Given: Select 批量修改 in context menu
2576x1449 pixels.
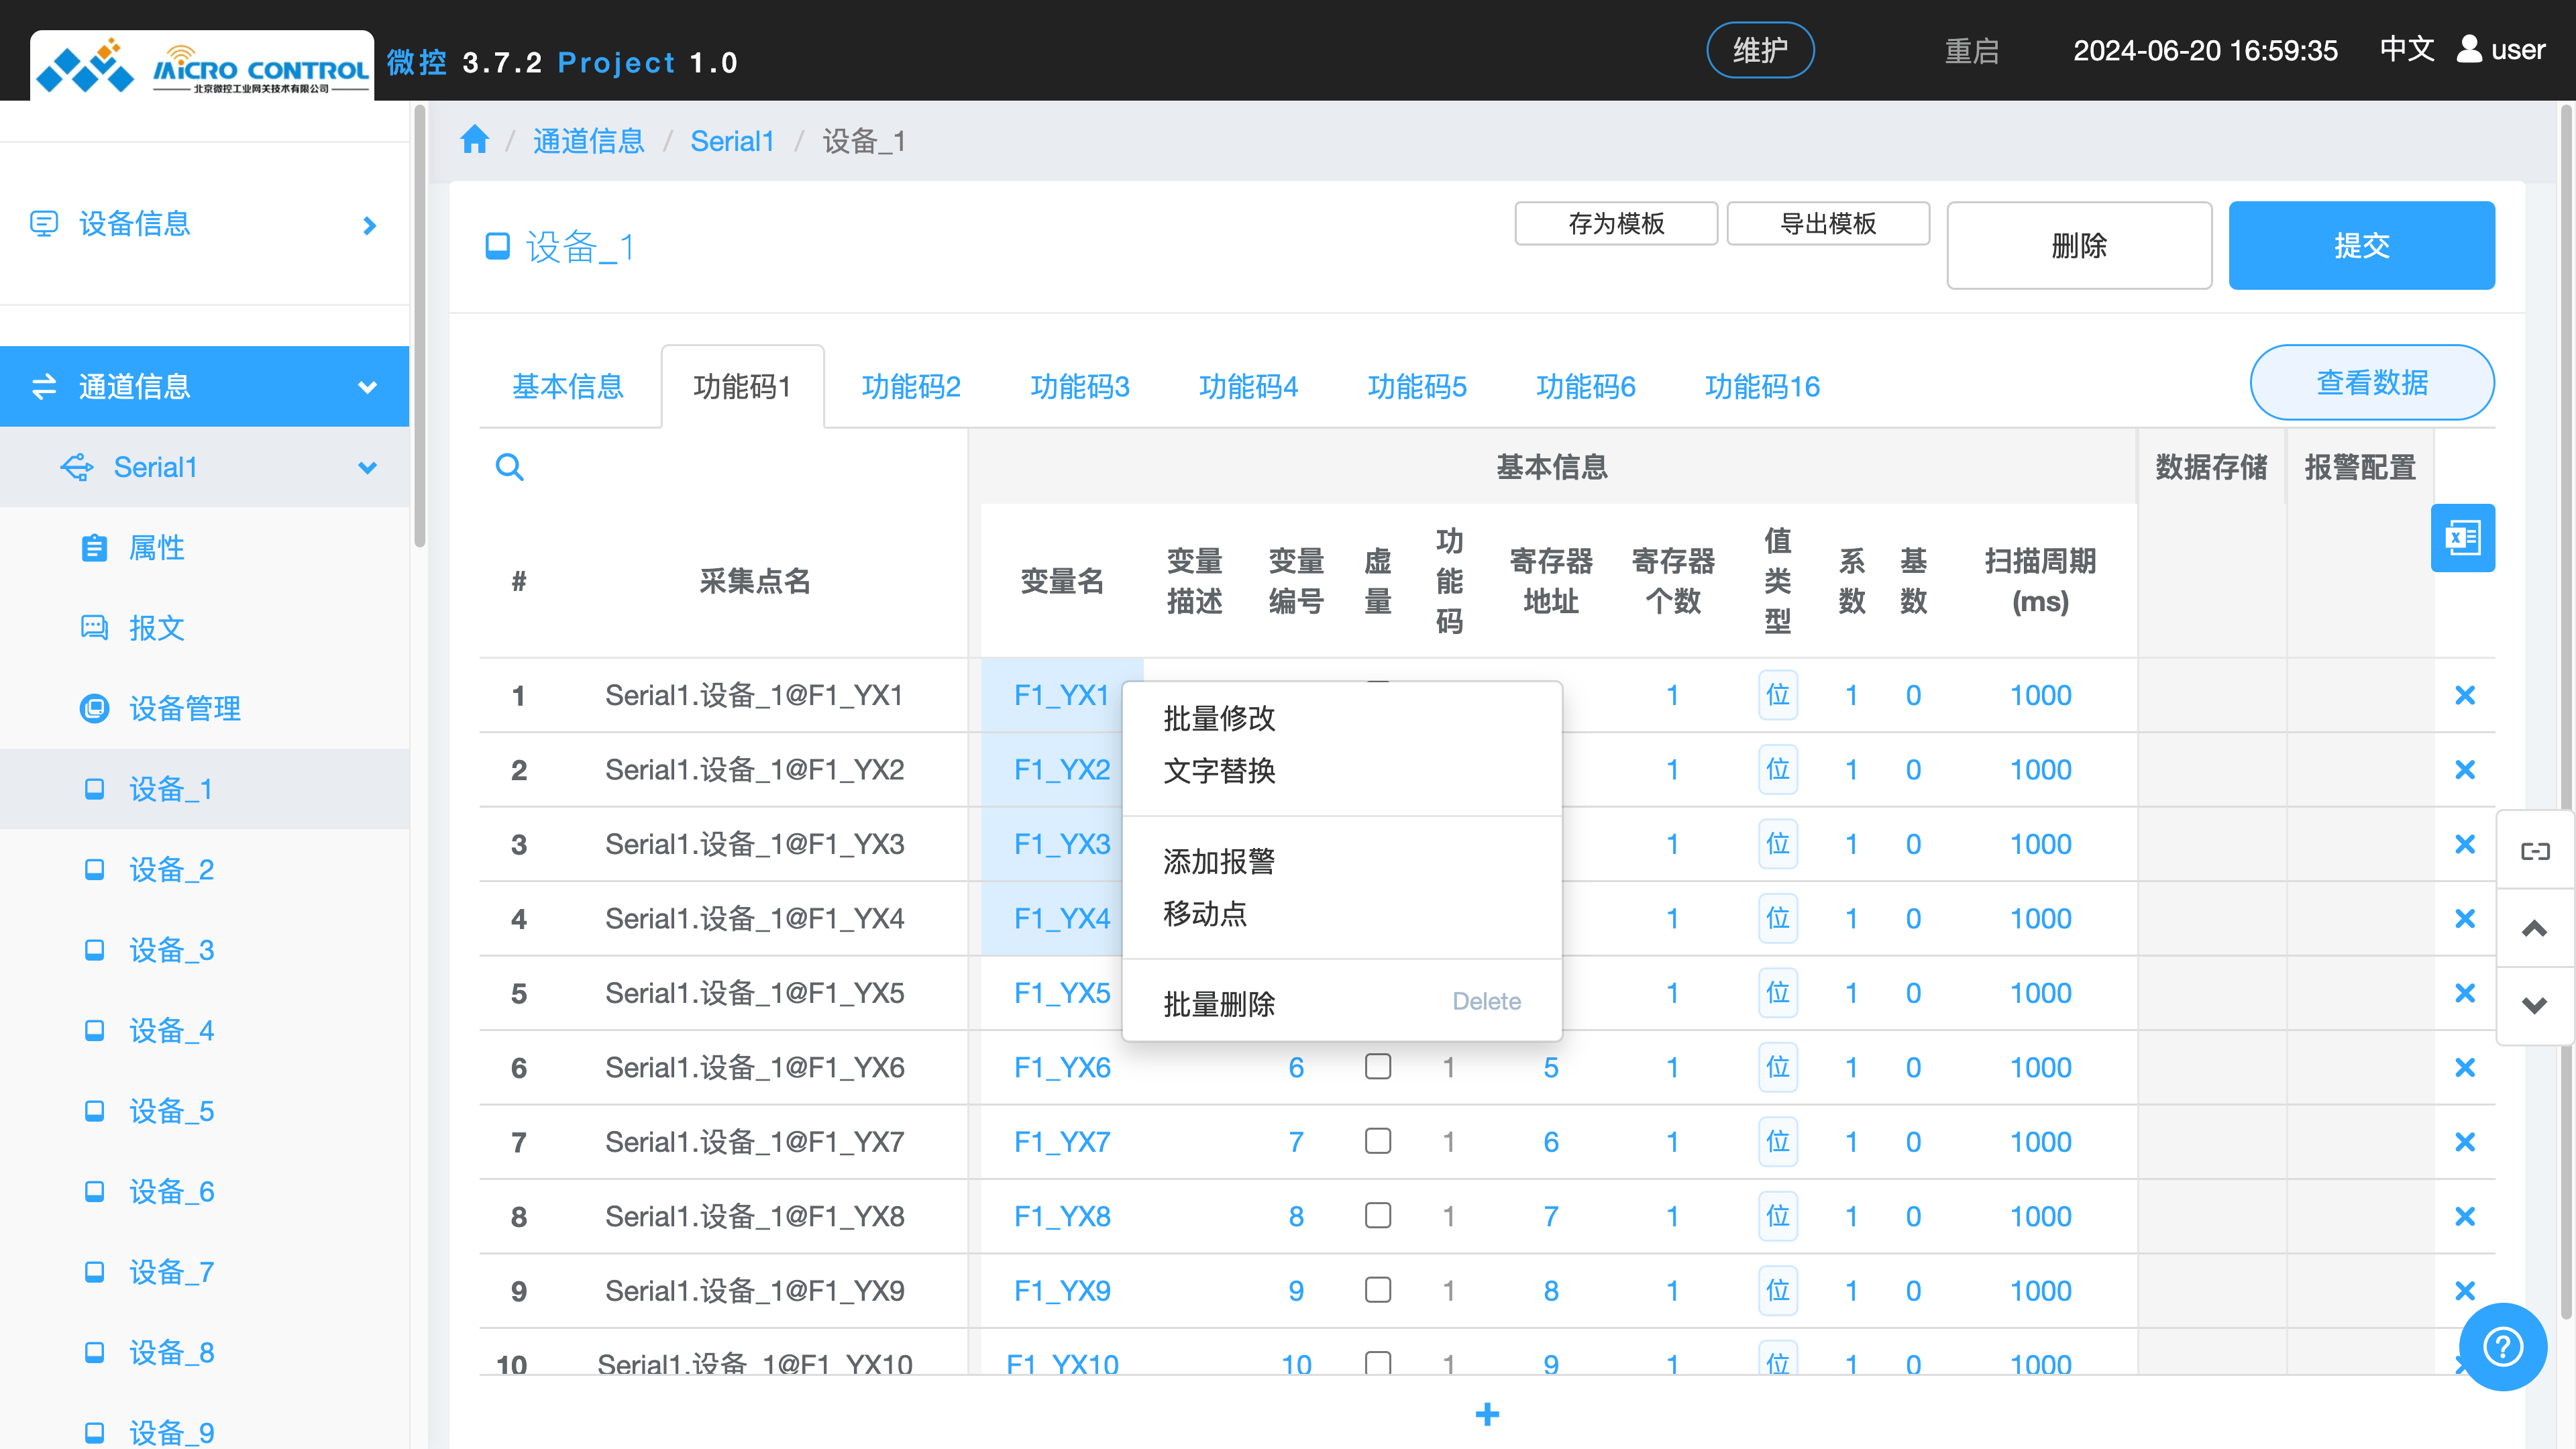Looking at the screenshot, I should coord(1219,718).
